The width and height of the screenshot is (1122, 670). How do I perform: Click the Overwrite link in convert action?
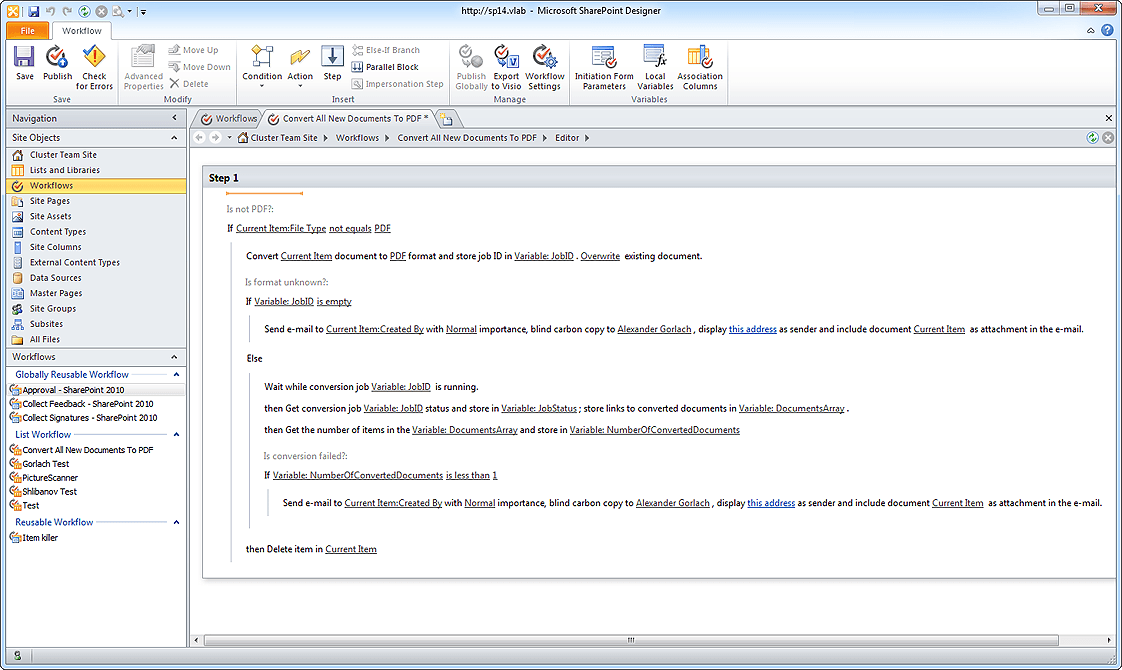(600, 256)
